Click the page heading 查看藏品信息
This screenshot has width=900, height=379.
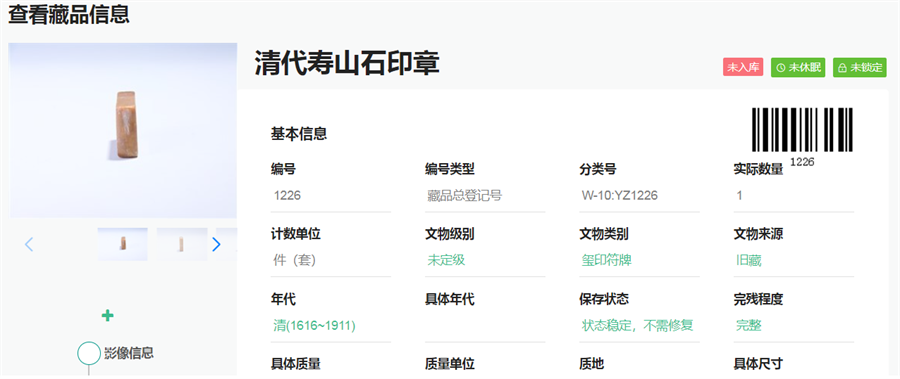tap(68, 14)
